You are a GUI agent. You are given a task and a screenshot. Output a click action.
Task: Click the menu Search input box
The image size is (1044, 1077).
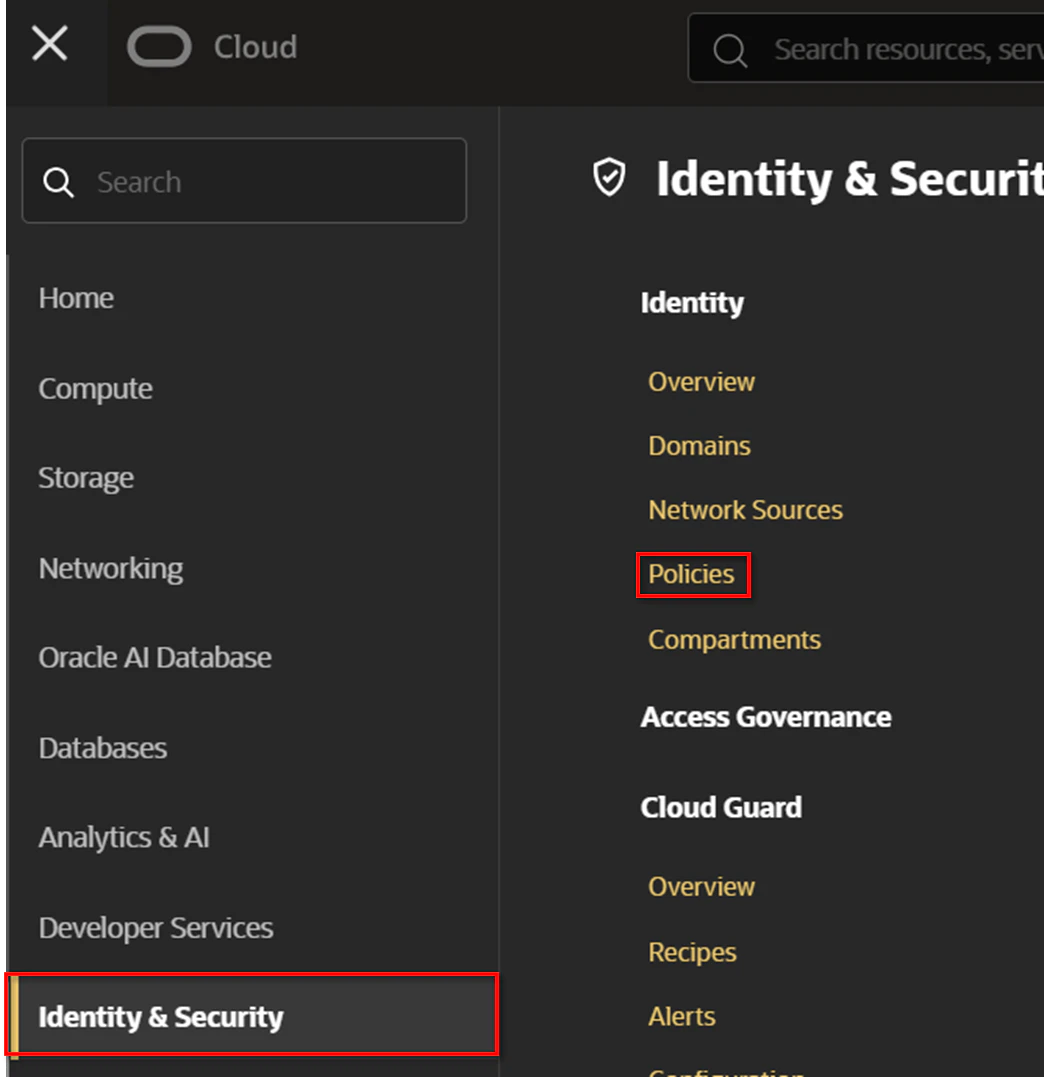pos(245,181)
